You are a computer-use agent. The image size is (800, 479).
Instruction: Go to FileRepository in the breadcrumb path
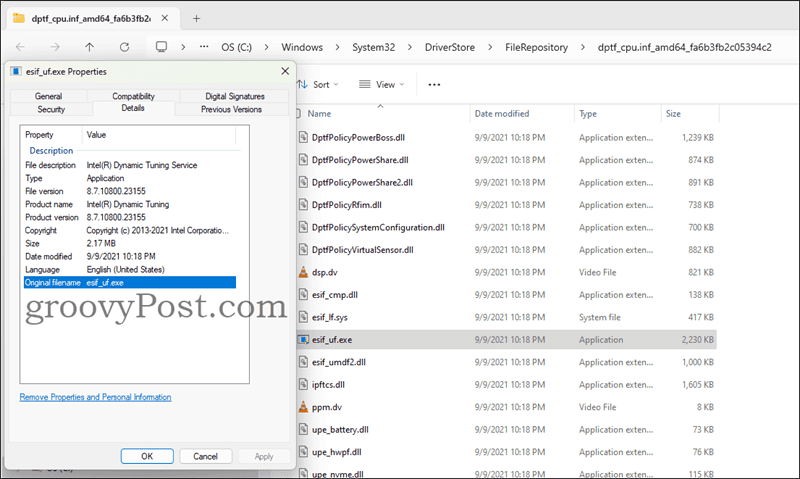(536, 47)
